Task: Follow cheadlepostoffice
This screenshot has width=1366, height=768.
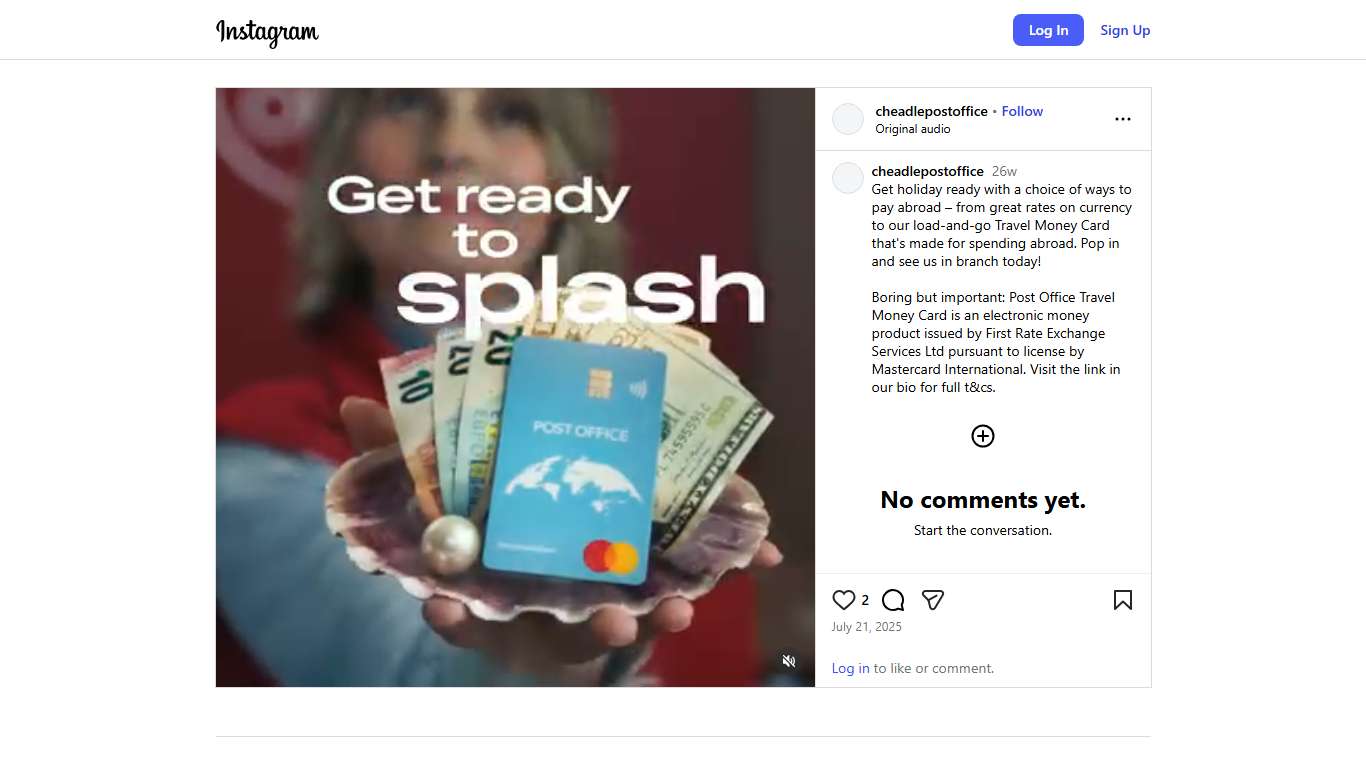Action: [1022, 111]
